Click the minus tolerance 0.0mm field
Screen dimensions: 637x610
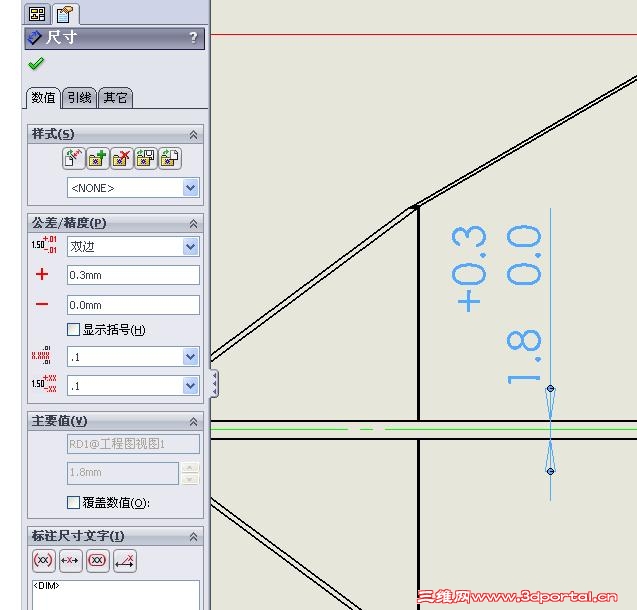click(133, 305)
